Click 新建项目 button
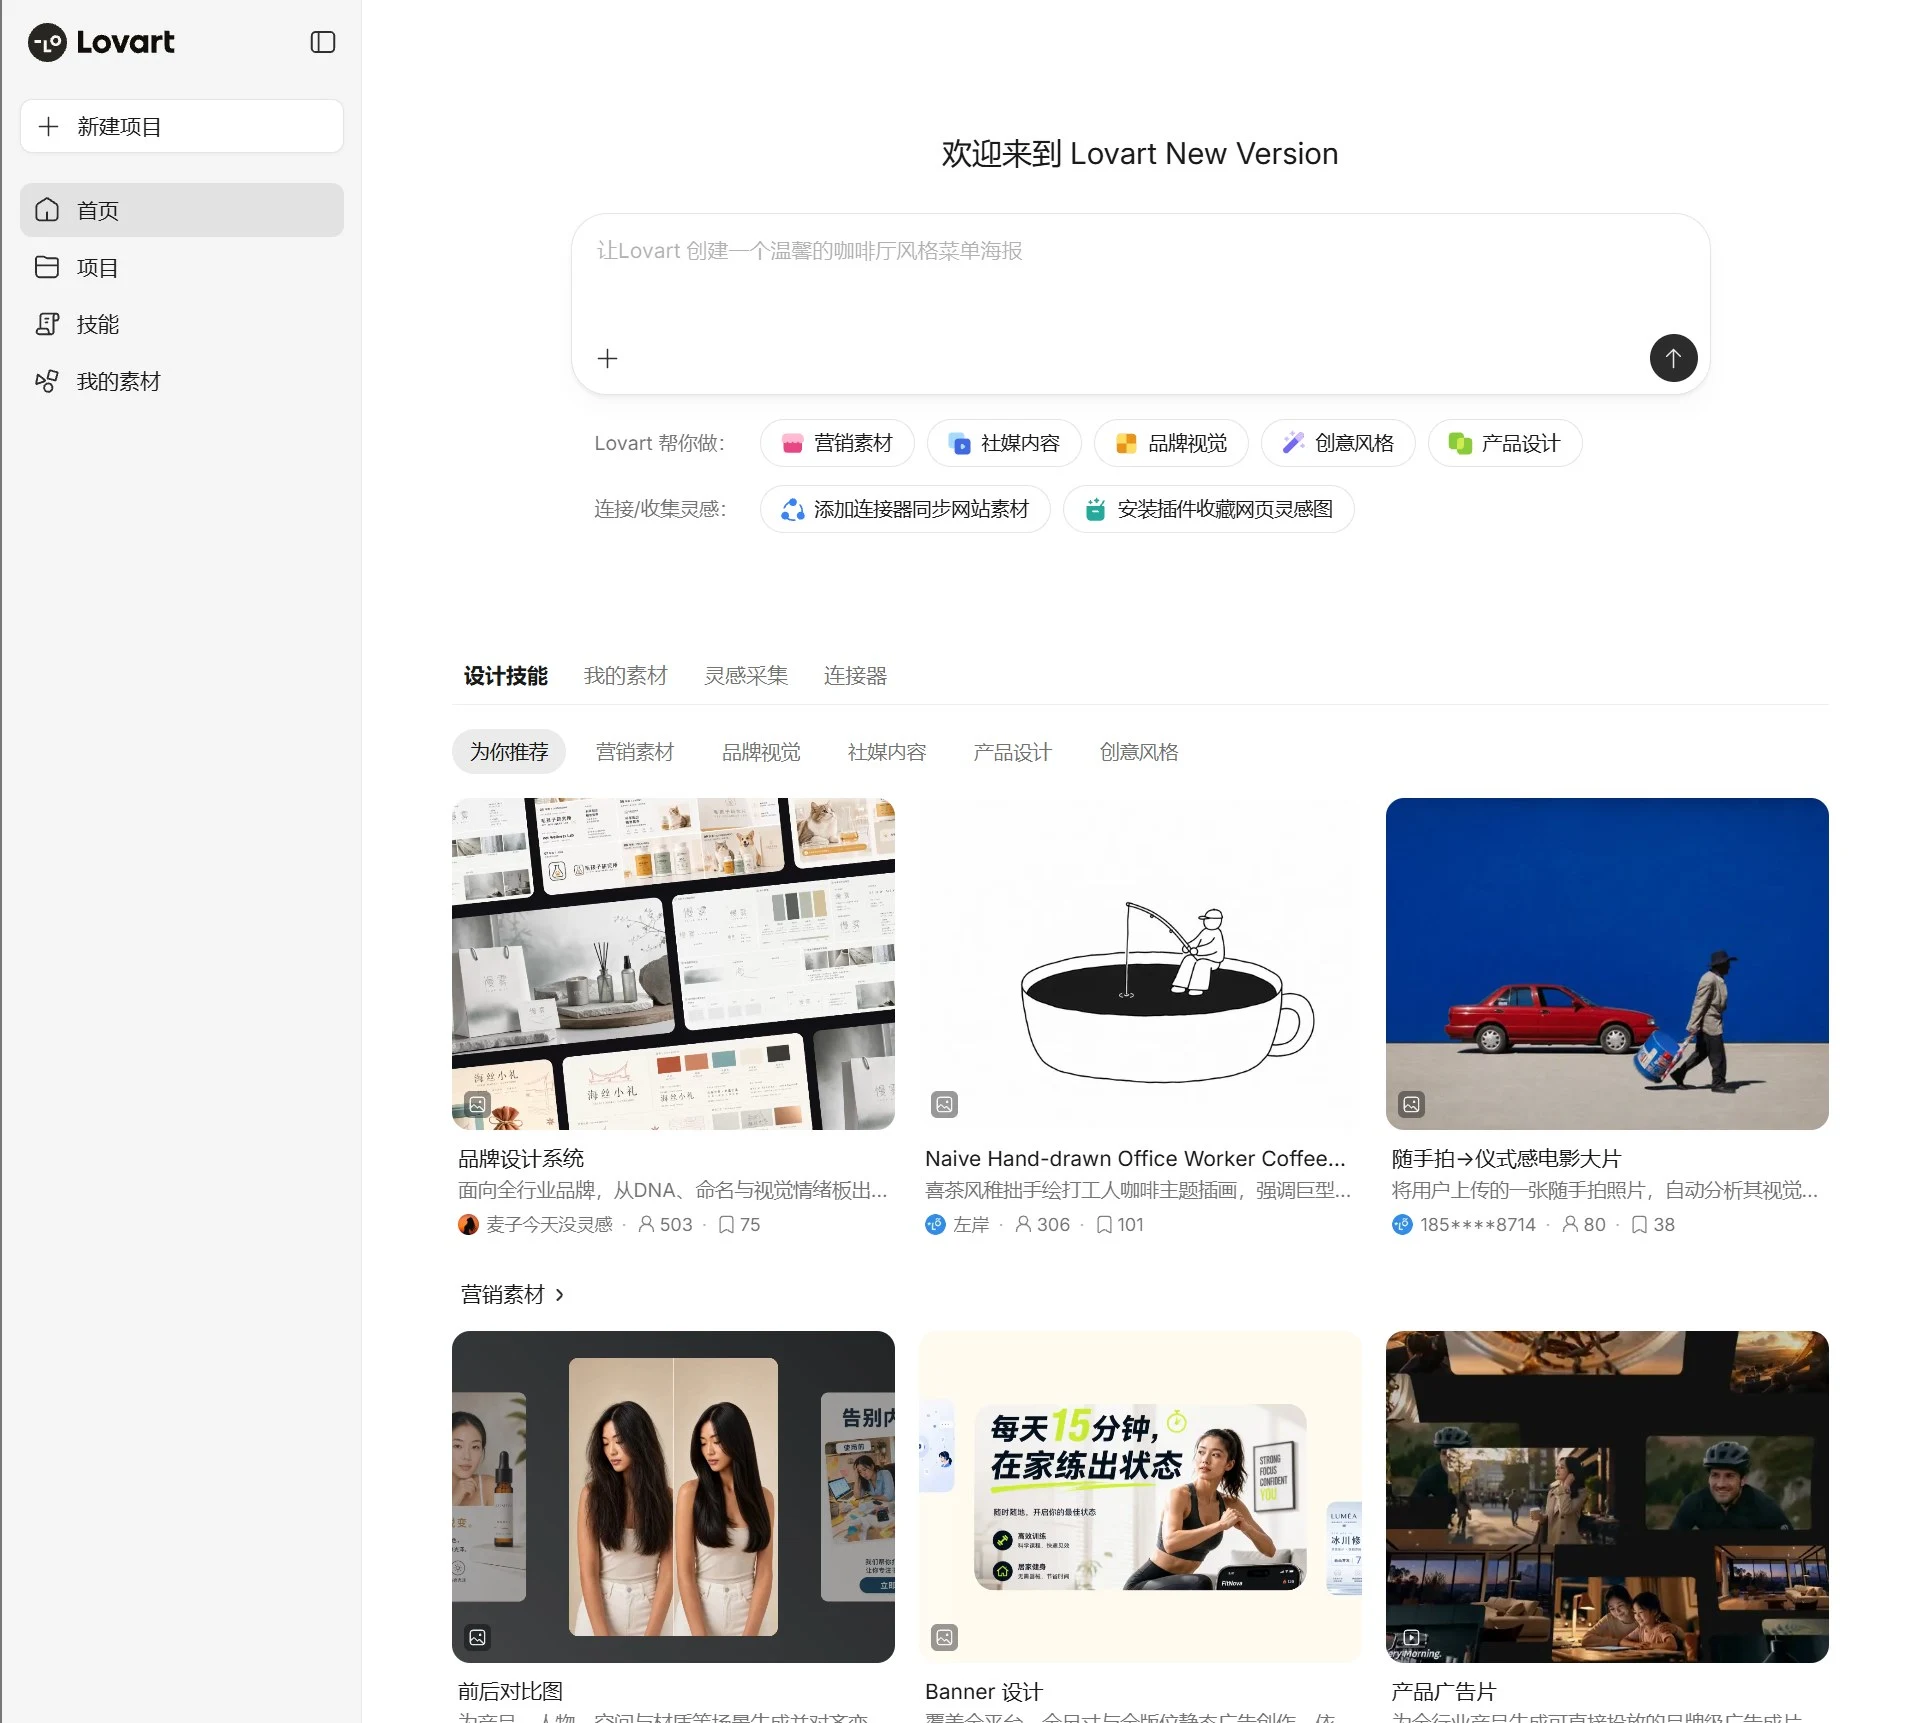1907x1723 pixels. coord(182,126)
